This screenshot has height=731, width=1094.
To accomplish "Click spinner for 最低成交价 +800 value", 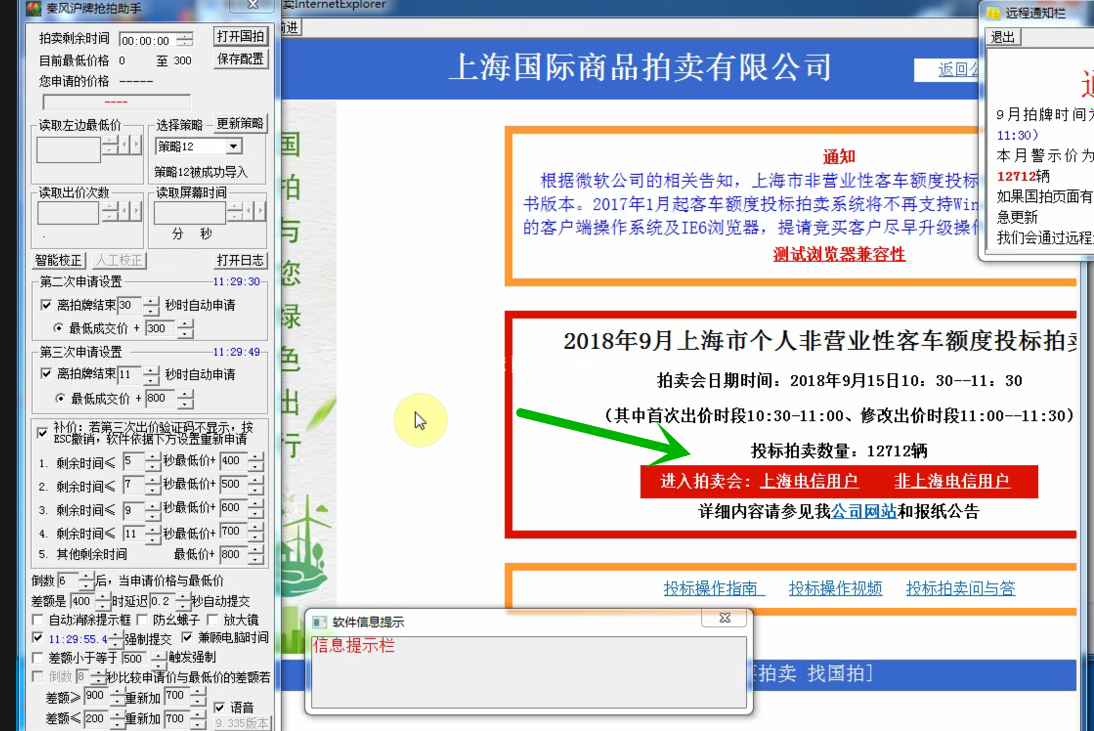I will tap(185, 399).
